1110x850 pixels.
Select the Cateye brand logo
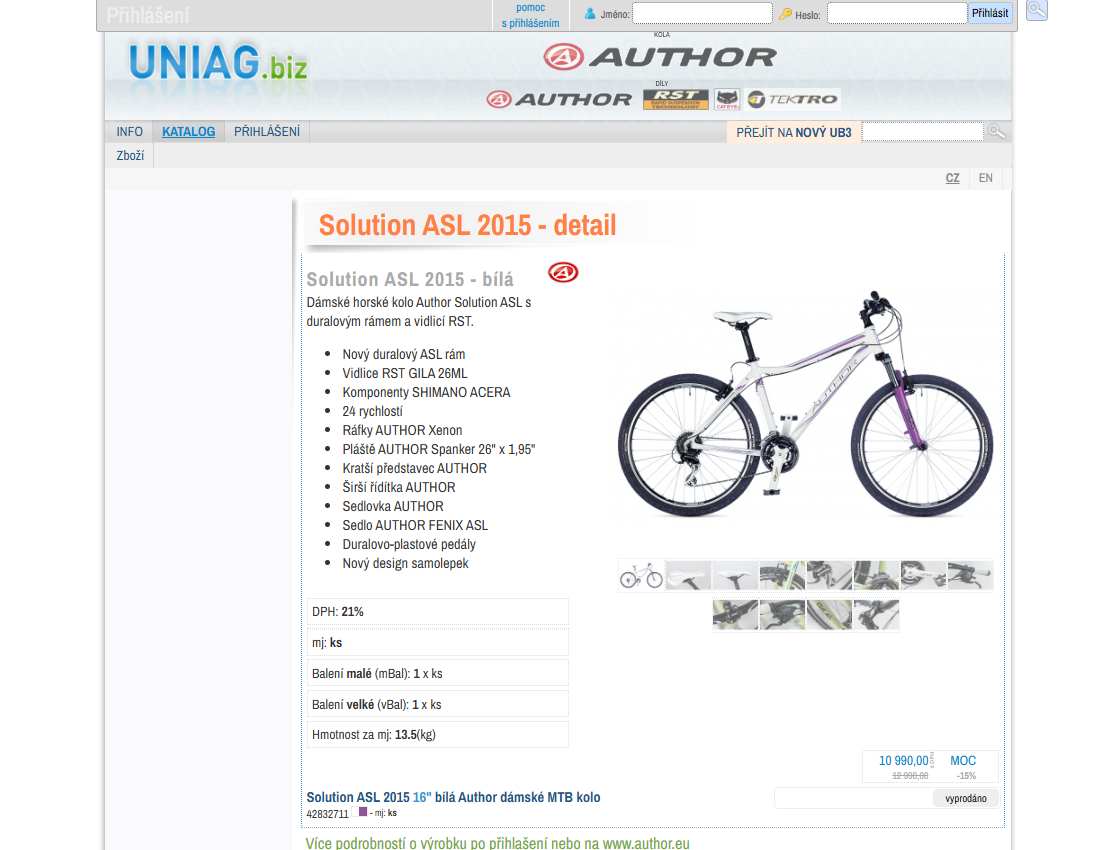pyautogui.click(x=727, y=99)
